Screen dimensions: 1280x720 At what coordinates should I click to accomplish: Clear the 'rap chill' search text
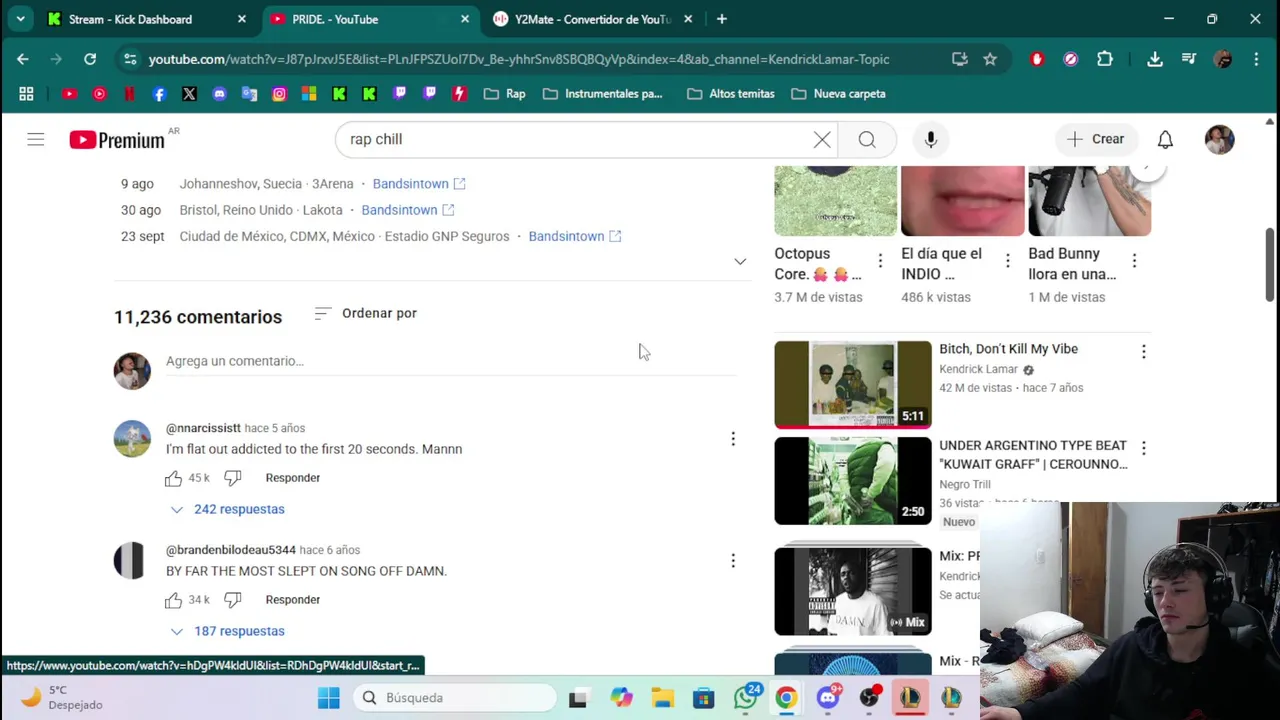pyautogui.click(x=822, y=140)
